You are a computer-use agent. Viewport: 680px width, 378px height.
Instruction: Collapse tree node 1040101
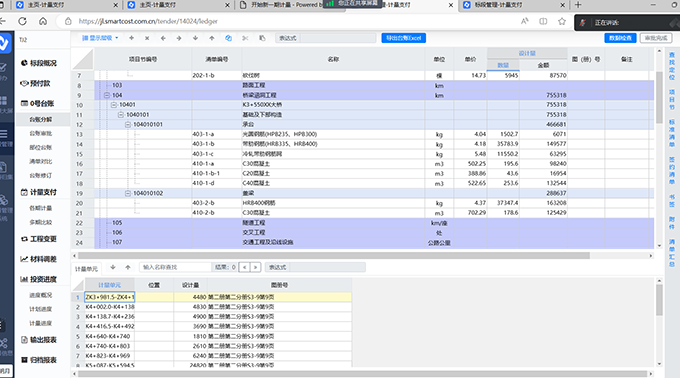(x=121, y=115)
